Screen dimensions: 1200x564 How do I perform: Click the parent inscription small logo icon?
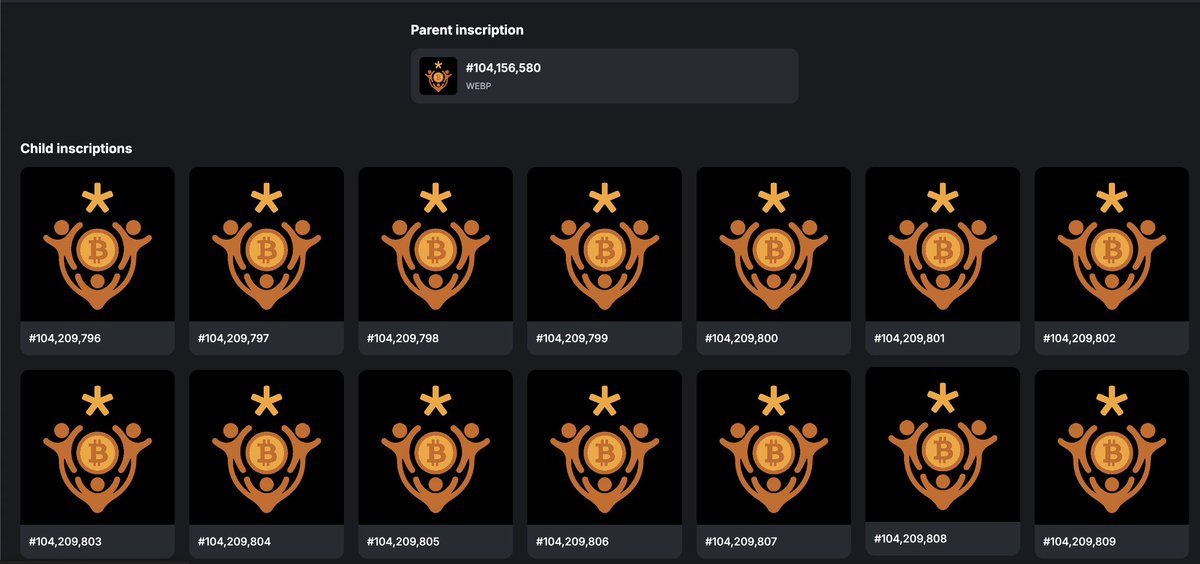point(438,76)
